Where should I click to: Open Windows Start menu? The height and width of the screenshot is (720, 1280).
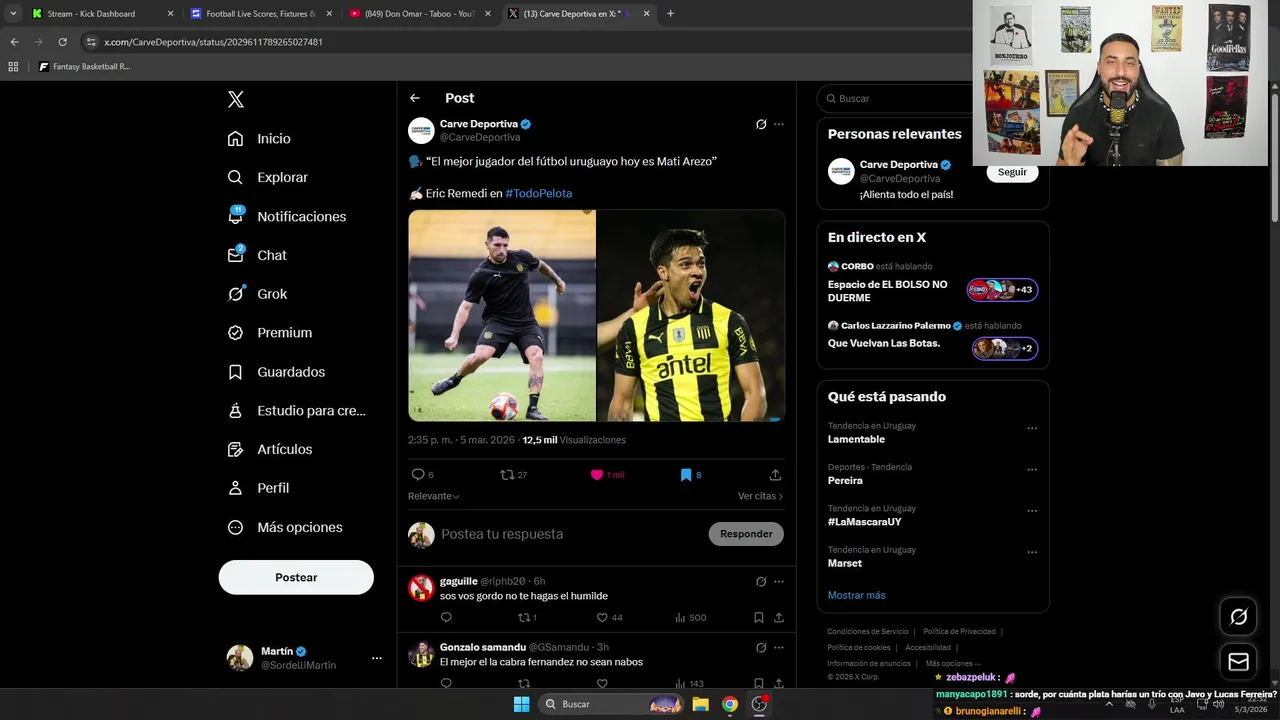(521, 704)
